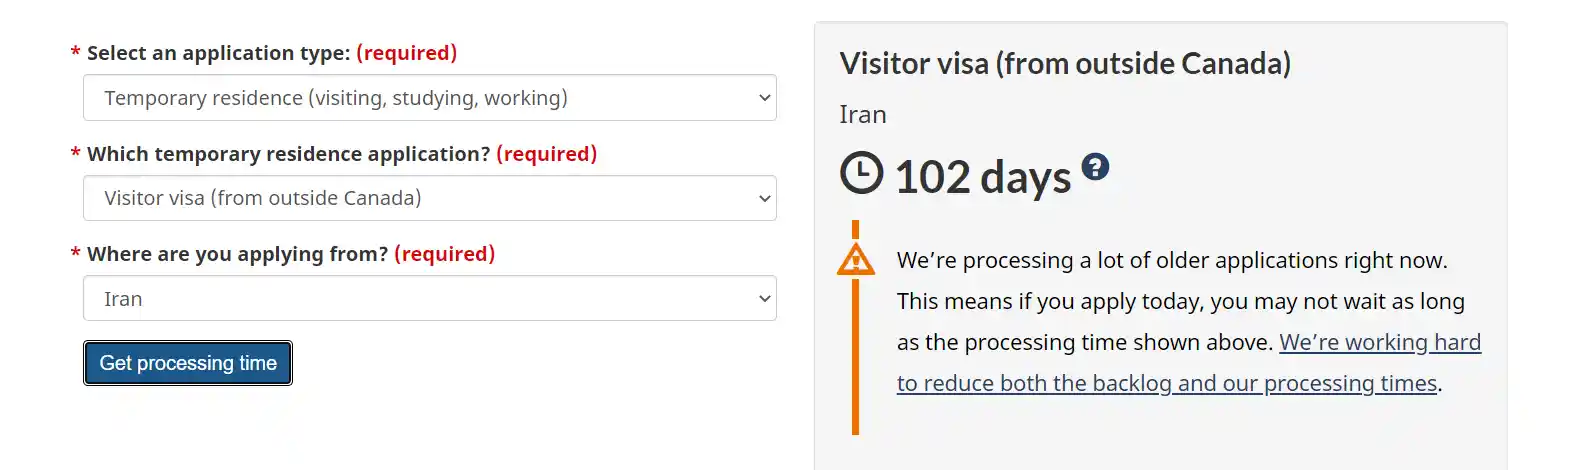Click the orange vertical alert bar
1580x470 pixels.
pos(855,360)
